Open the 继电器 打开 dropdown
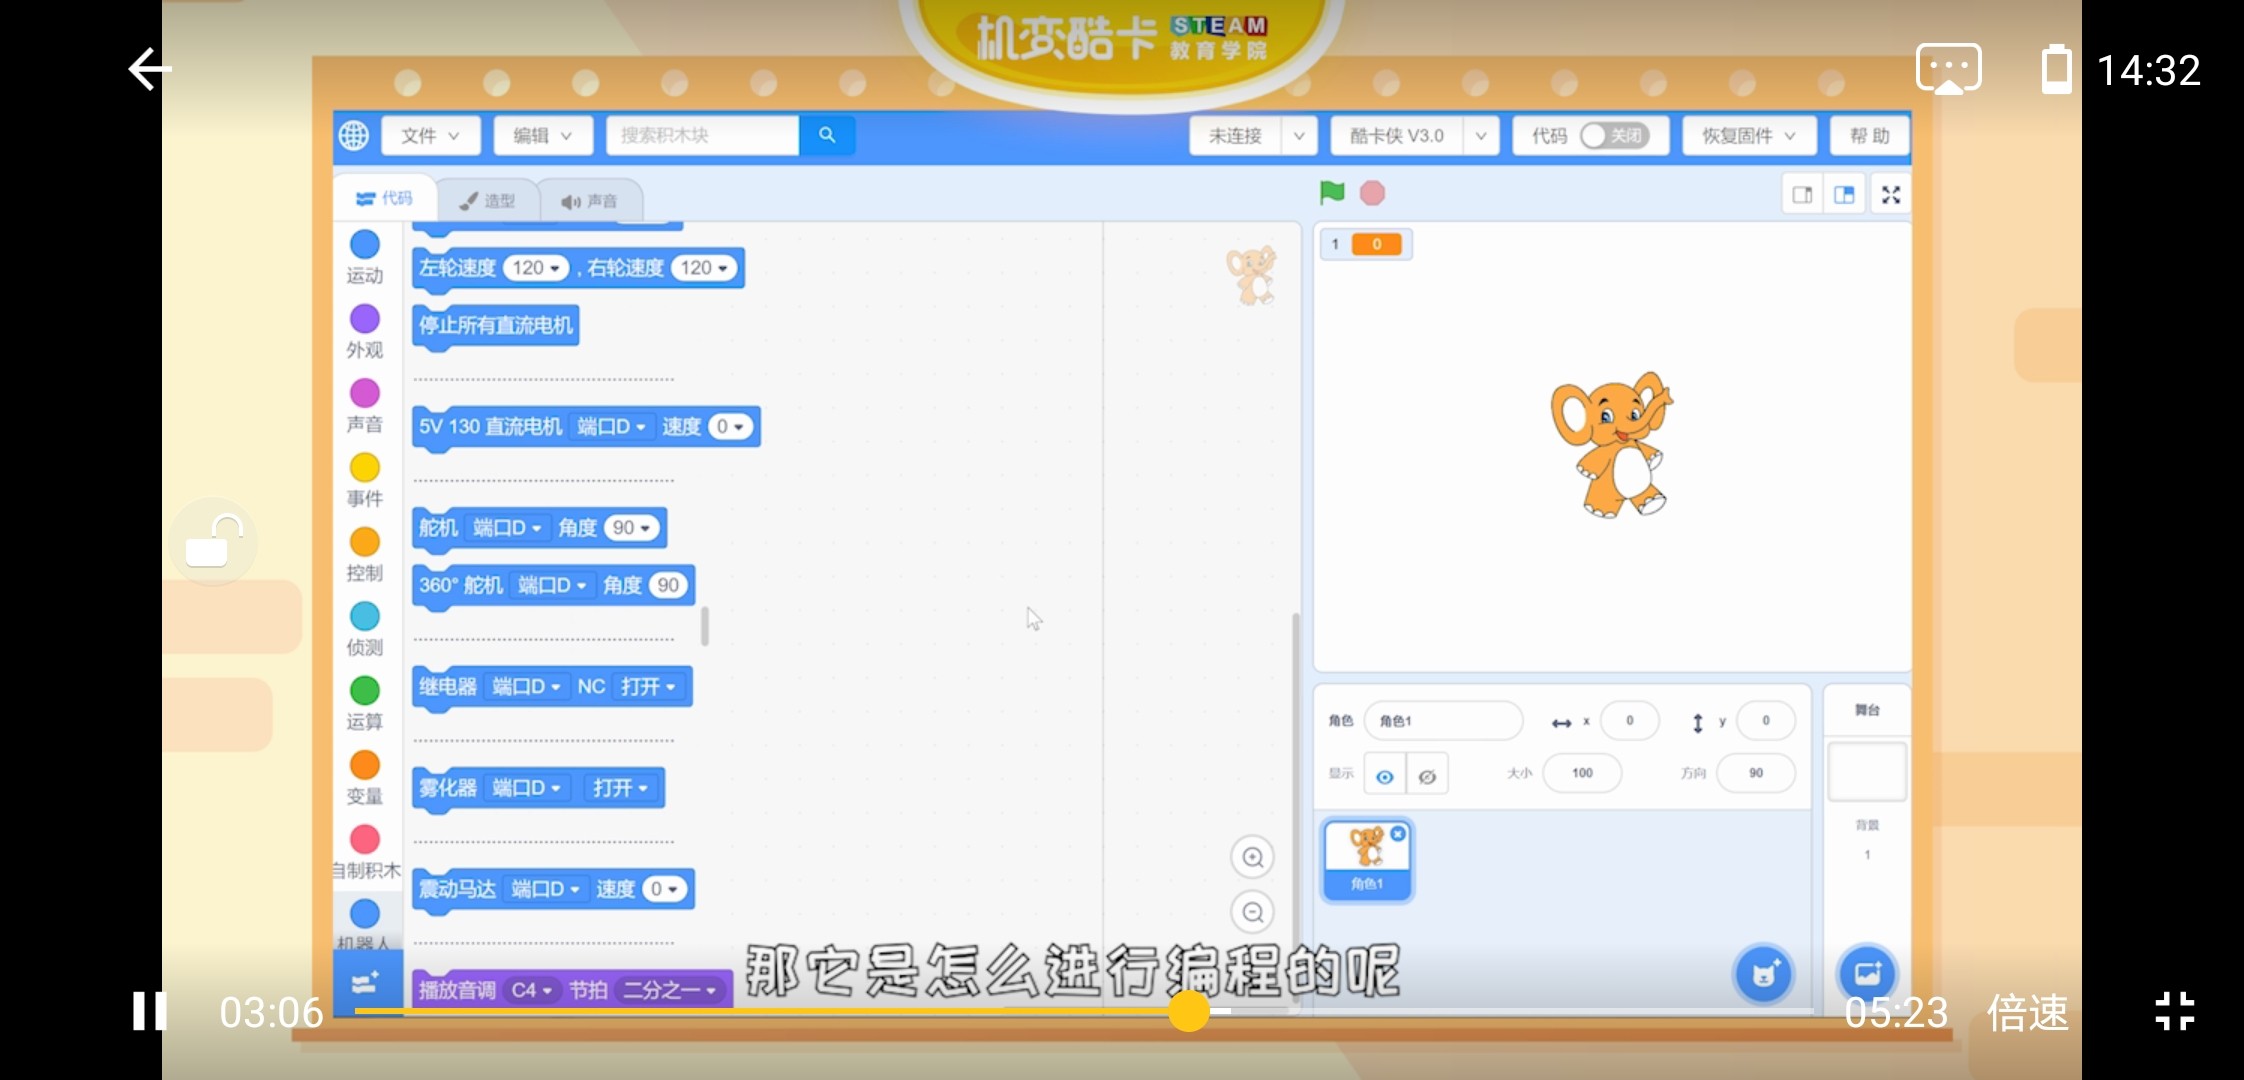Image resolution: width=2244 pixels, height=1080 pixels. (x=649, y=687)
